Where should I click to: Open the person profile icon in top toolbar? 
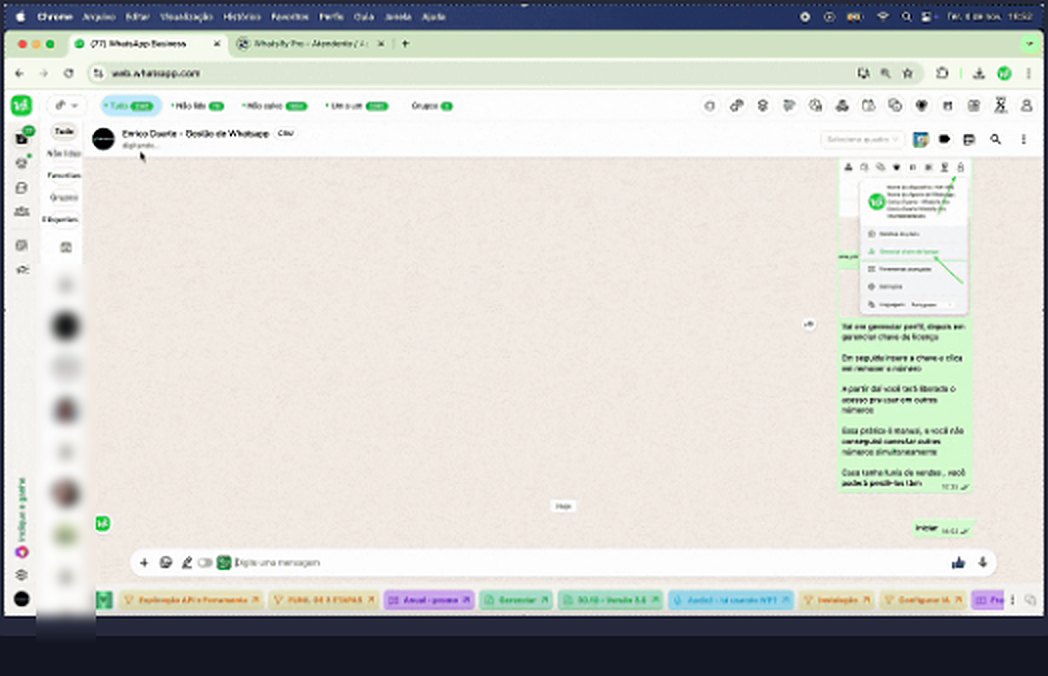pyautogui.click(x=1027, y=106)
